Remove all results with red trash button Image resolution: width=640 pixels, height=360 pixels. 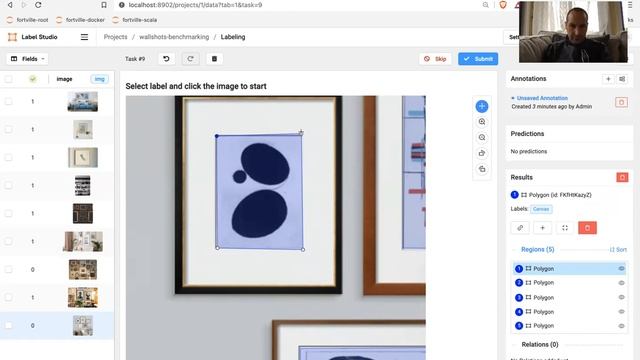[x=622, y=177]
